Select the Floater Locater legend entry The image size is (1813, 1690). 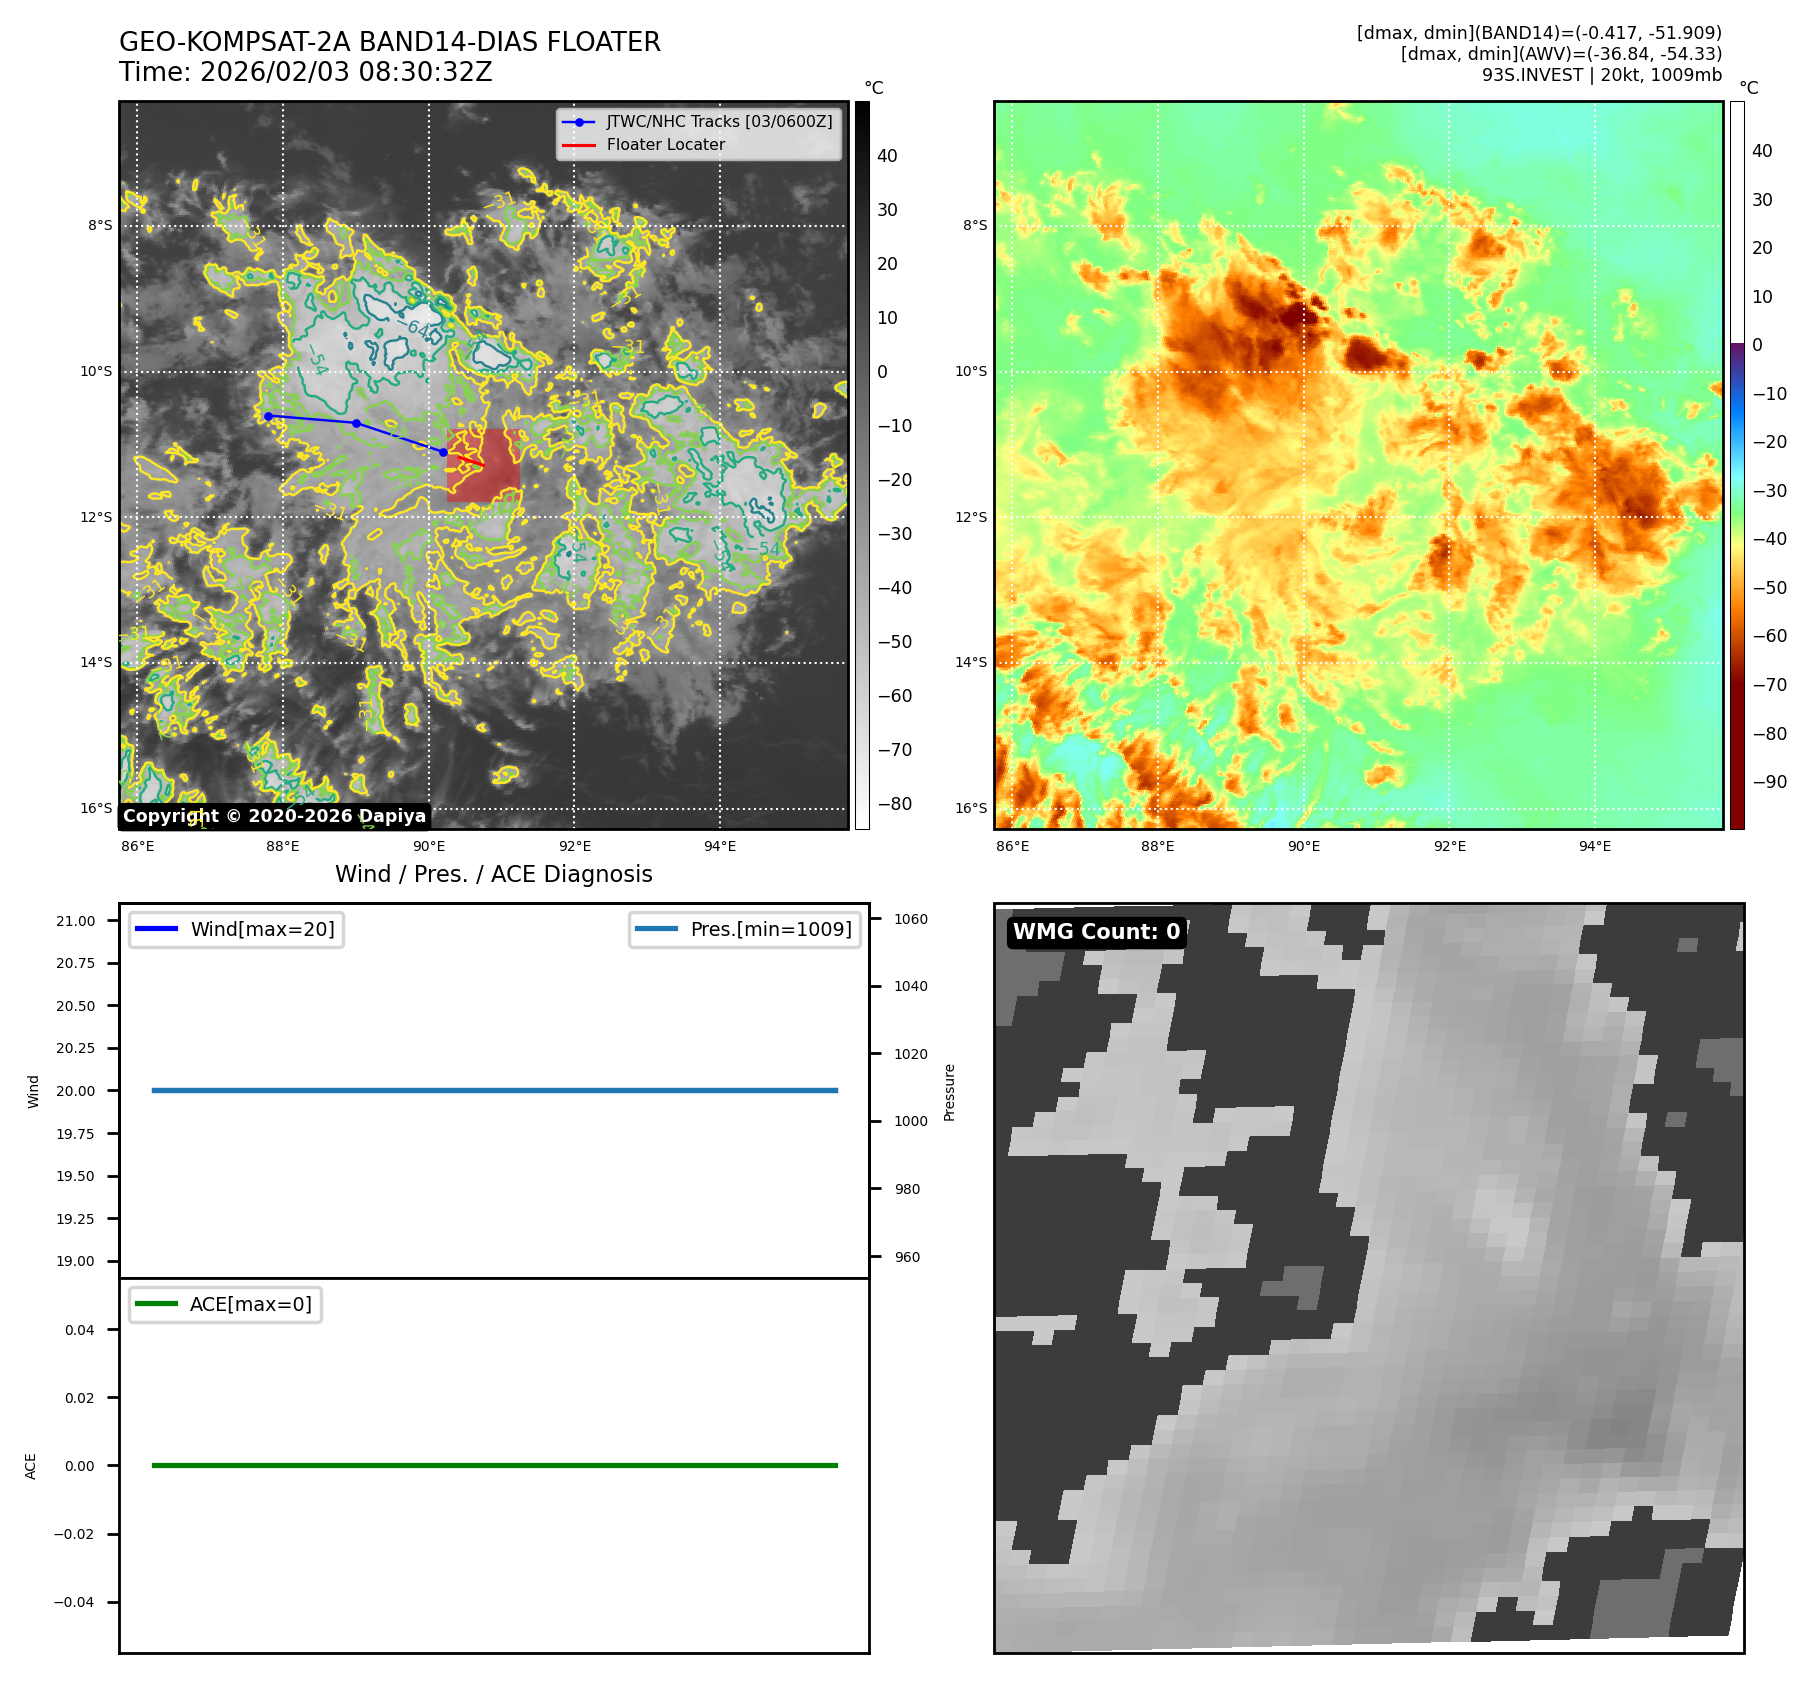[665, 145]
